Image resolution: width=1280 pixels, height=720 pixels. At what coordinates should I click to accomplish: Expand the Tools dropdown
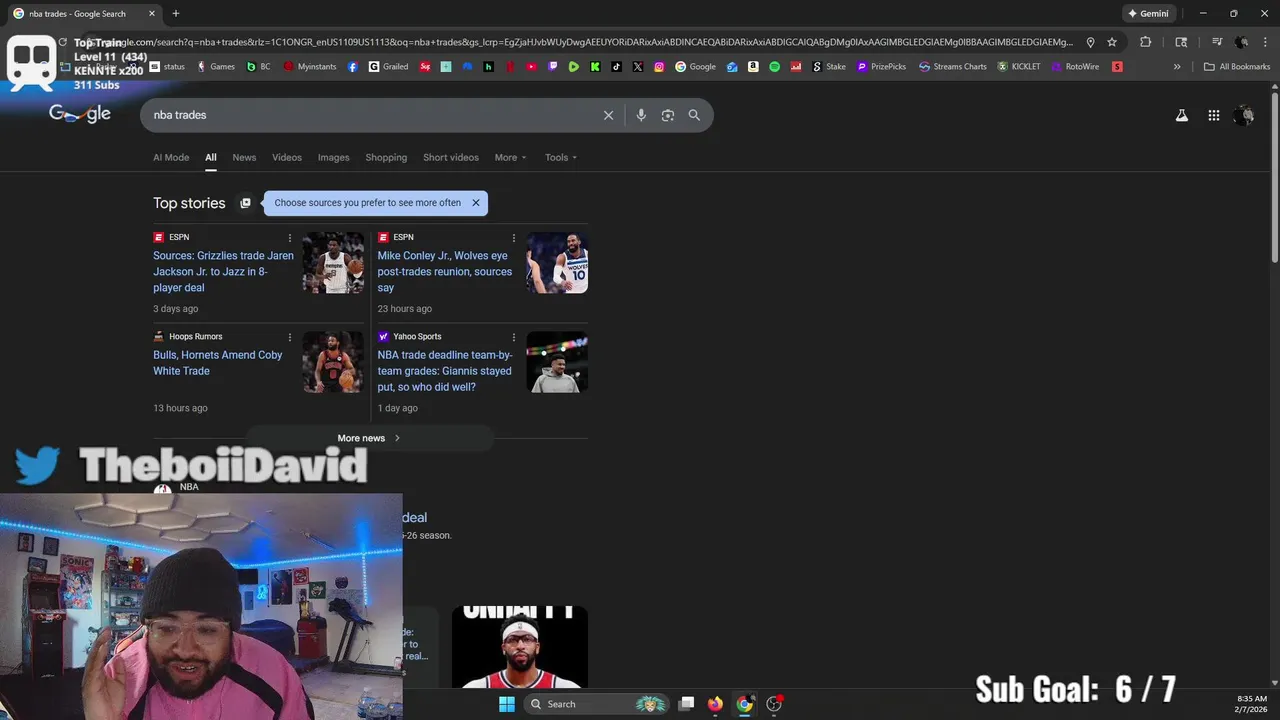pyautogui.click(x=561, y=157)
